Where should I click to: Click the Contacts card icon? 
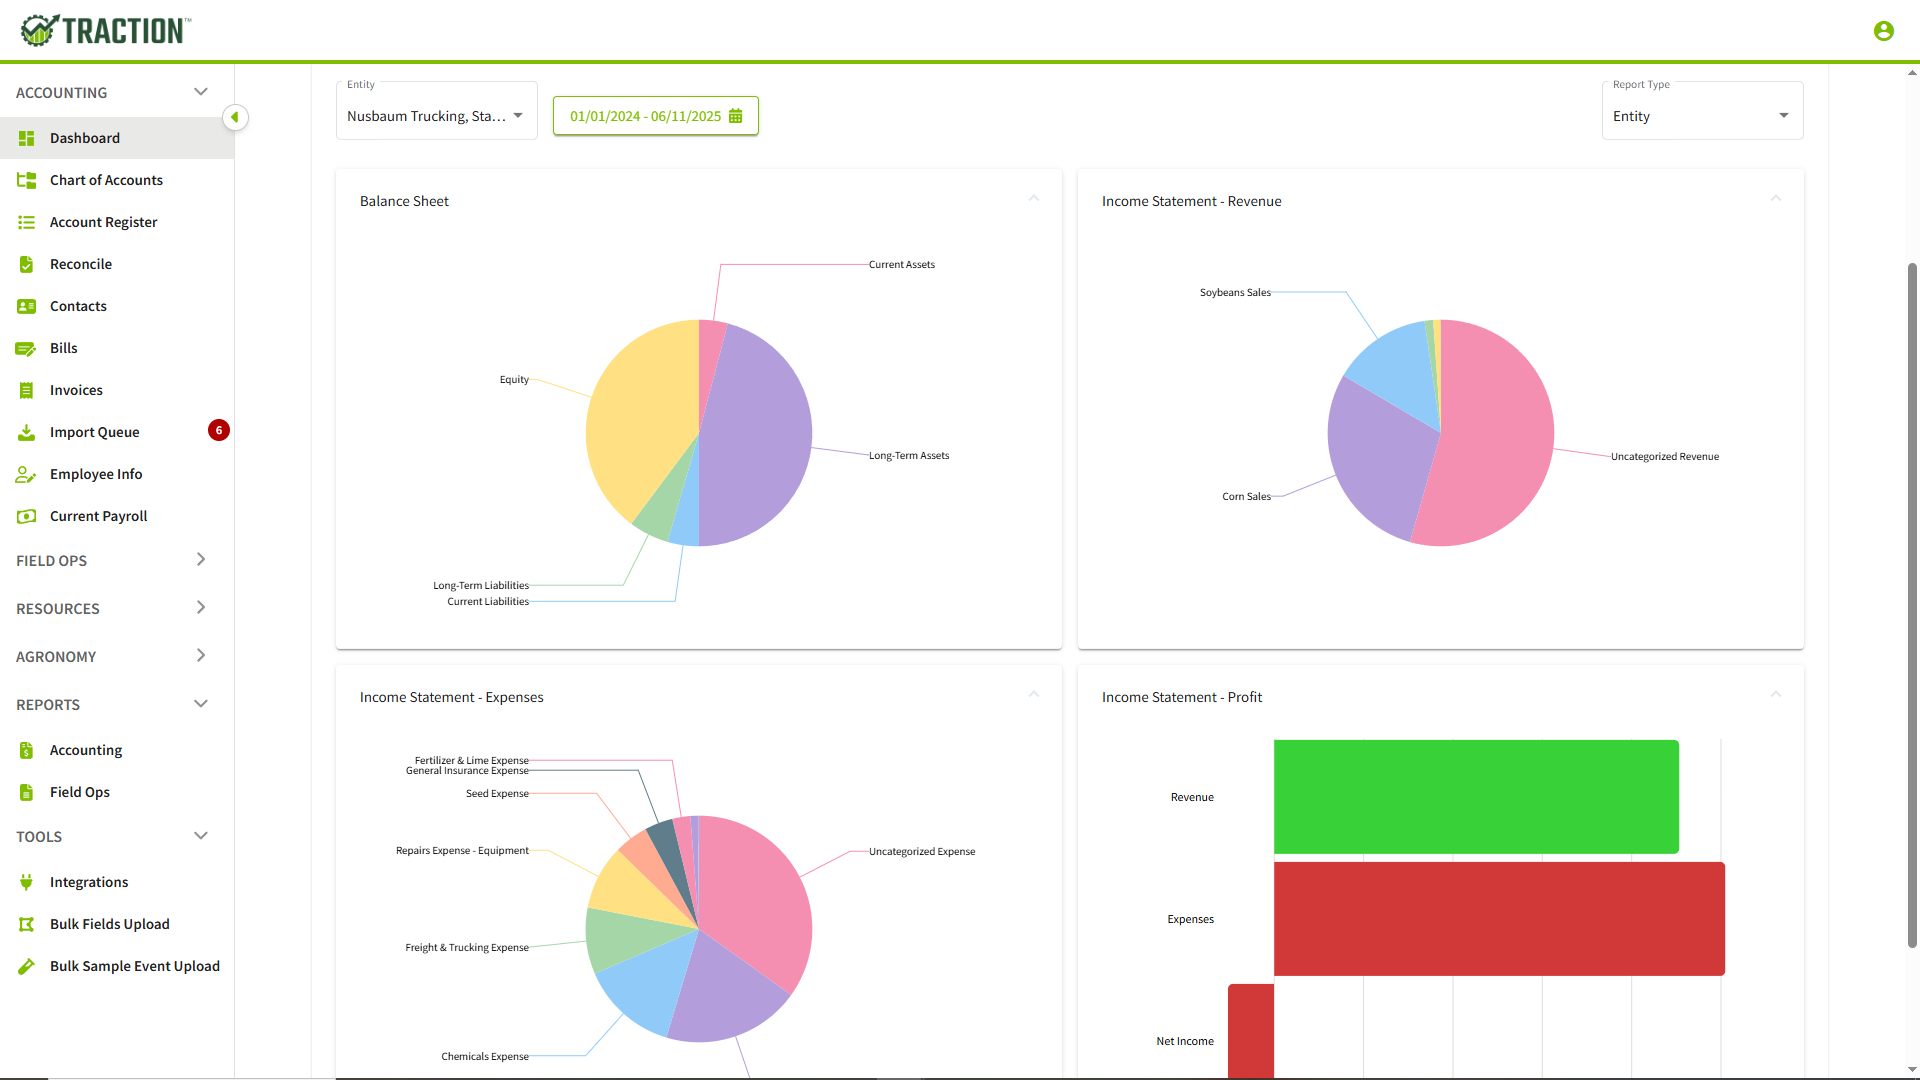pos(26,306)
